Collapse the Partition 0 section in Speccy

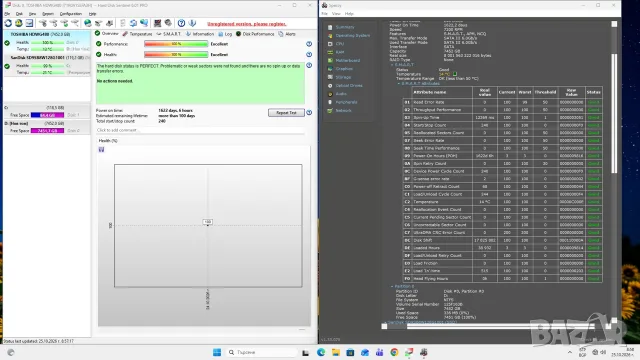coord(392,287)
